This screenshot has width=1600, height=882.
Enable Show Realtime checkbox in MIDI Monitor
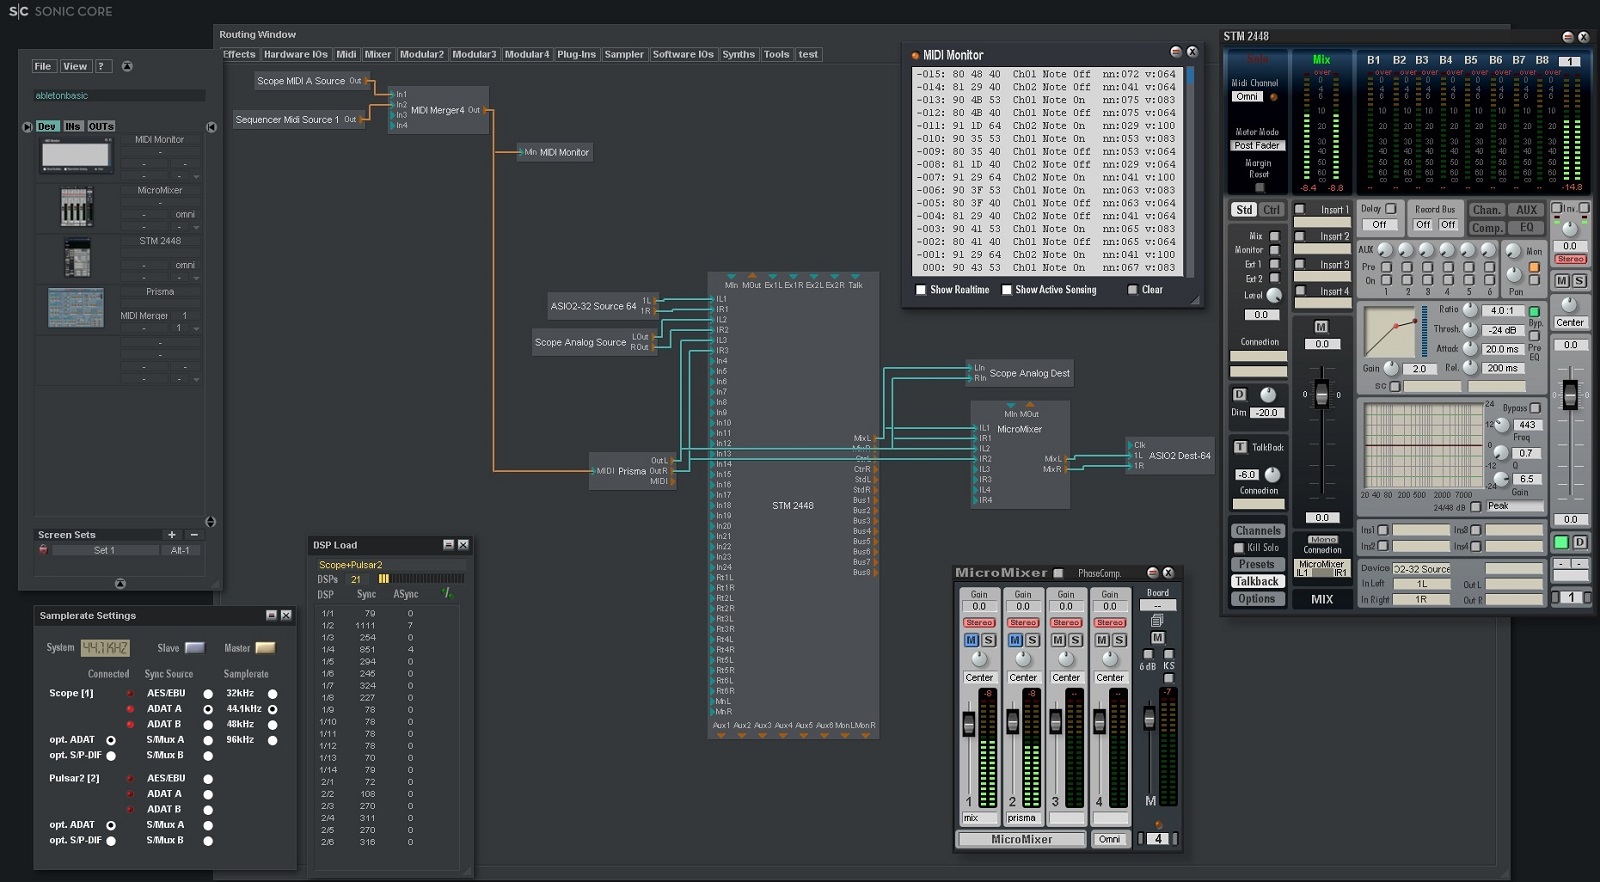pos(921,290)
